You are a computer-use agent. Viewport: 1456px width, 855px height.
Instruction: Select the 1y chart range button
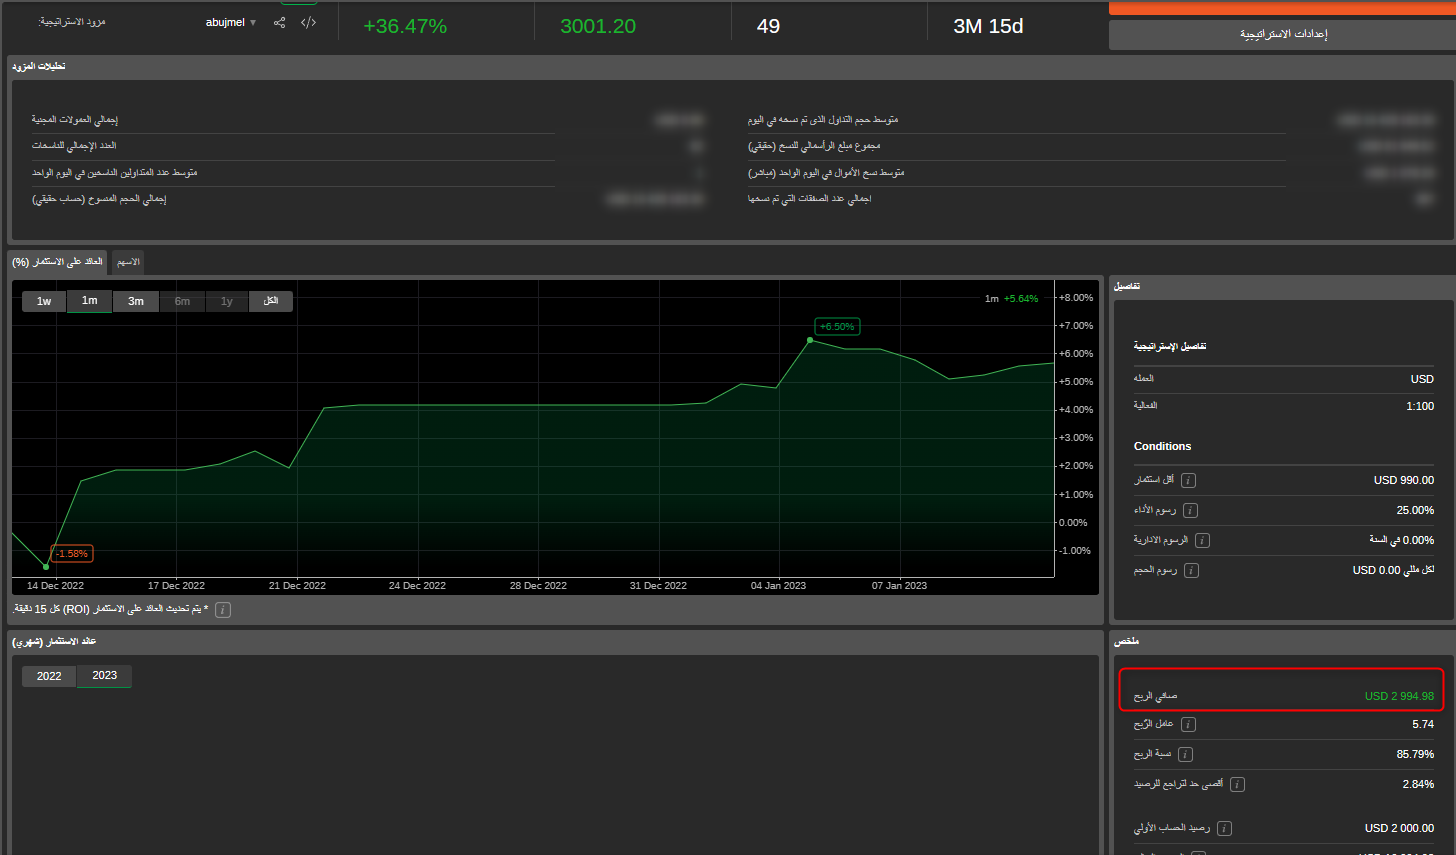(227, 301)
